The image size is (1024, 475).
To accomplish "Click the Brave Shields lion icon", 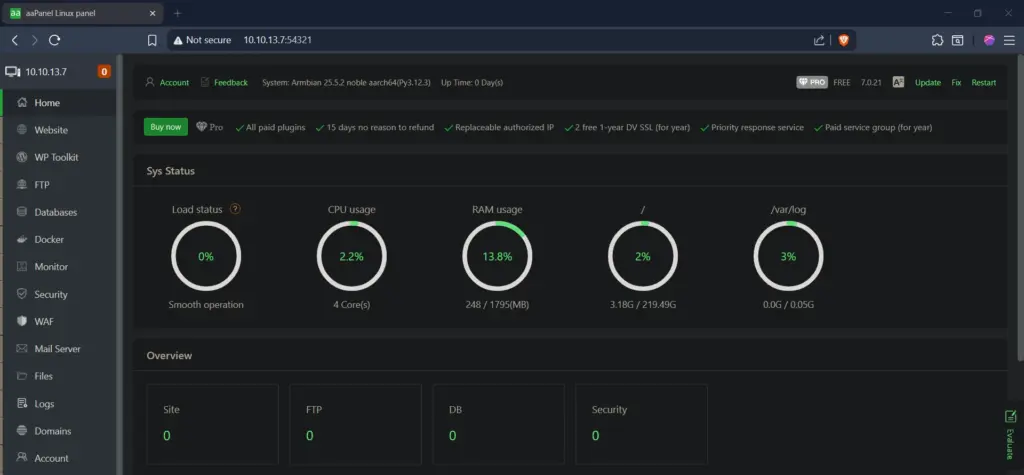I will point(843,40).
